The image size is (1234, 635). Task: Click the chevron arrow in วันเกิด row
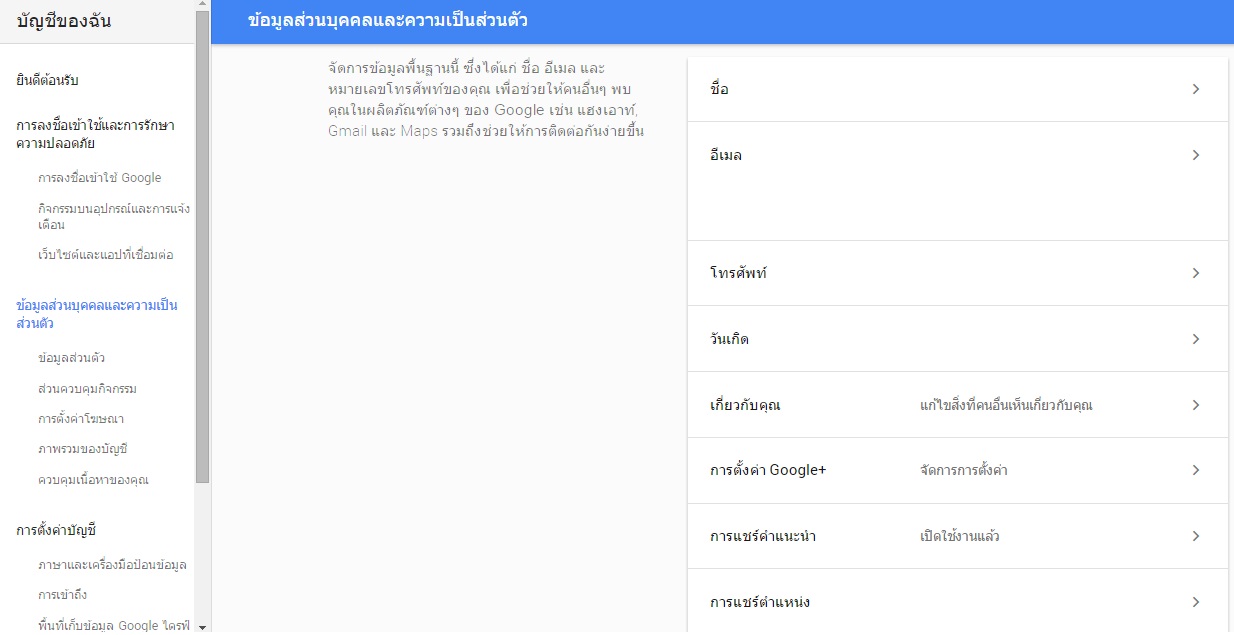coord(1195,339)
